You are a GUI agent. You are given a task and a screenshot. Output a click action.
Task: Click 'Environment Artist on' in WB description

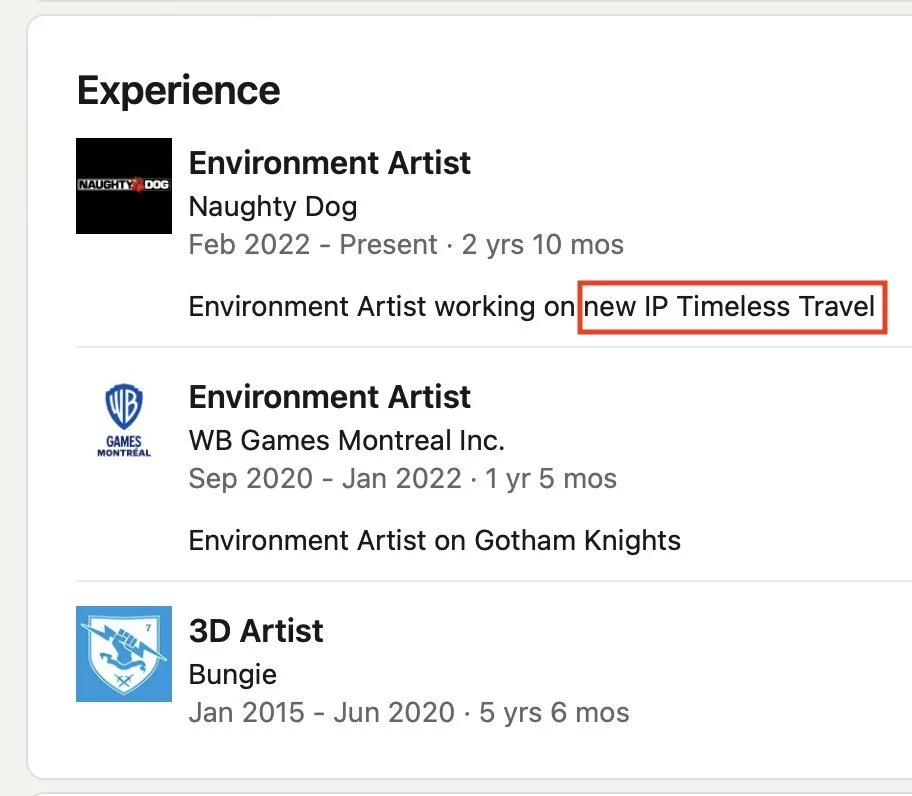[x=329, y=541]
